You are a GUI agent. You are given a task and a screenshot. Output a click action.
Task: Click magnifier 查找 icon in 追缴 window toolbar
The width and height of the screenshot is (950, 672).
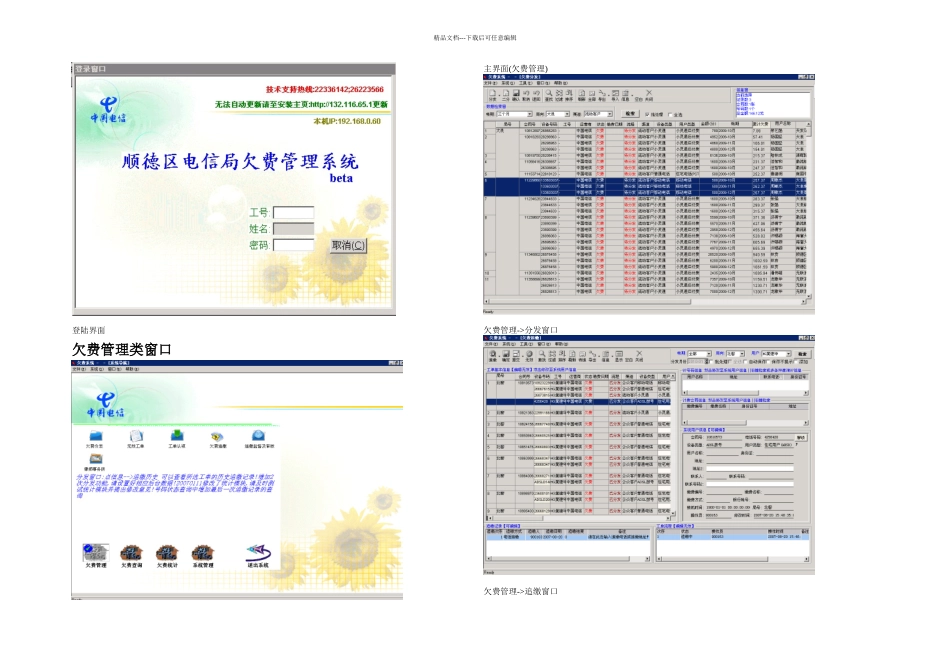point(542,356)
